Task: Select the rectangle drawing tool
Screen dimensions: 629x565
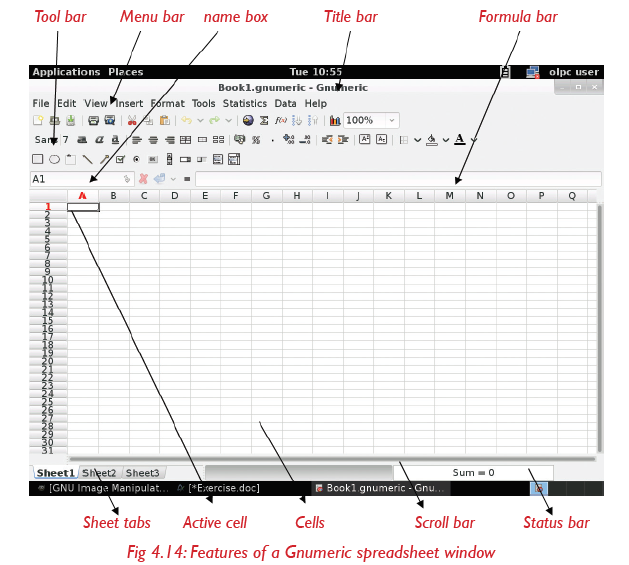Action: (38, 159)
